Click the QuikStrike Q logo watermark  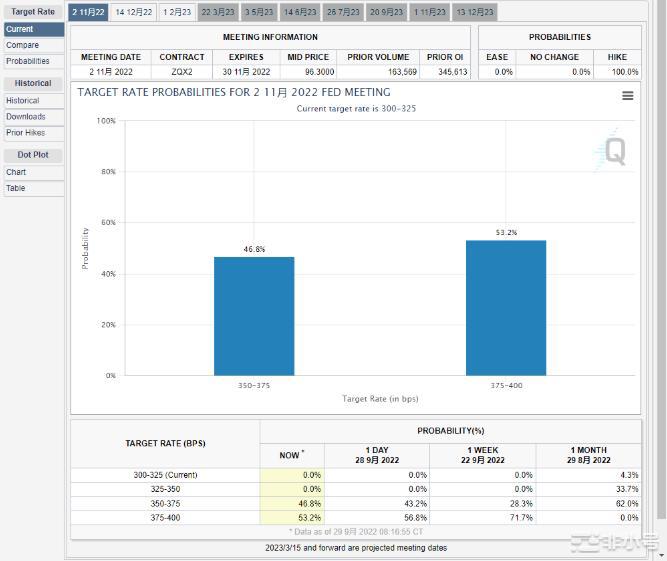(x=612, y=152)
